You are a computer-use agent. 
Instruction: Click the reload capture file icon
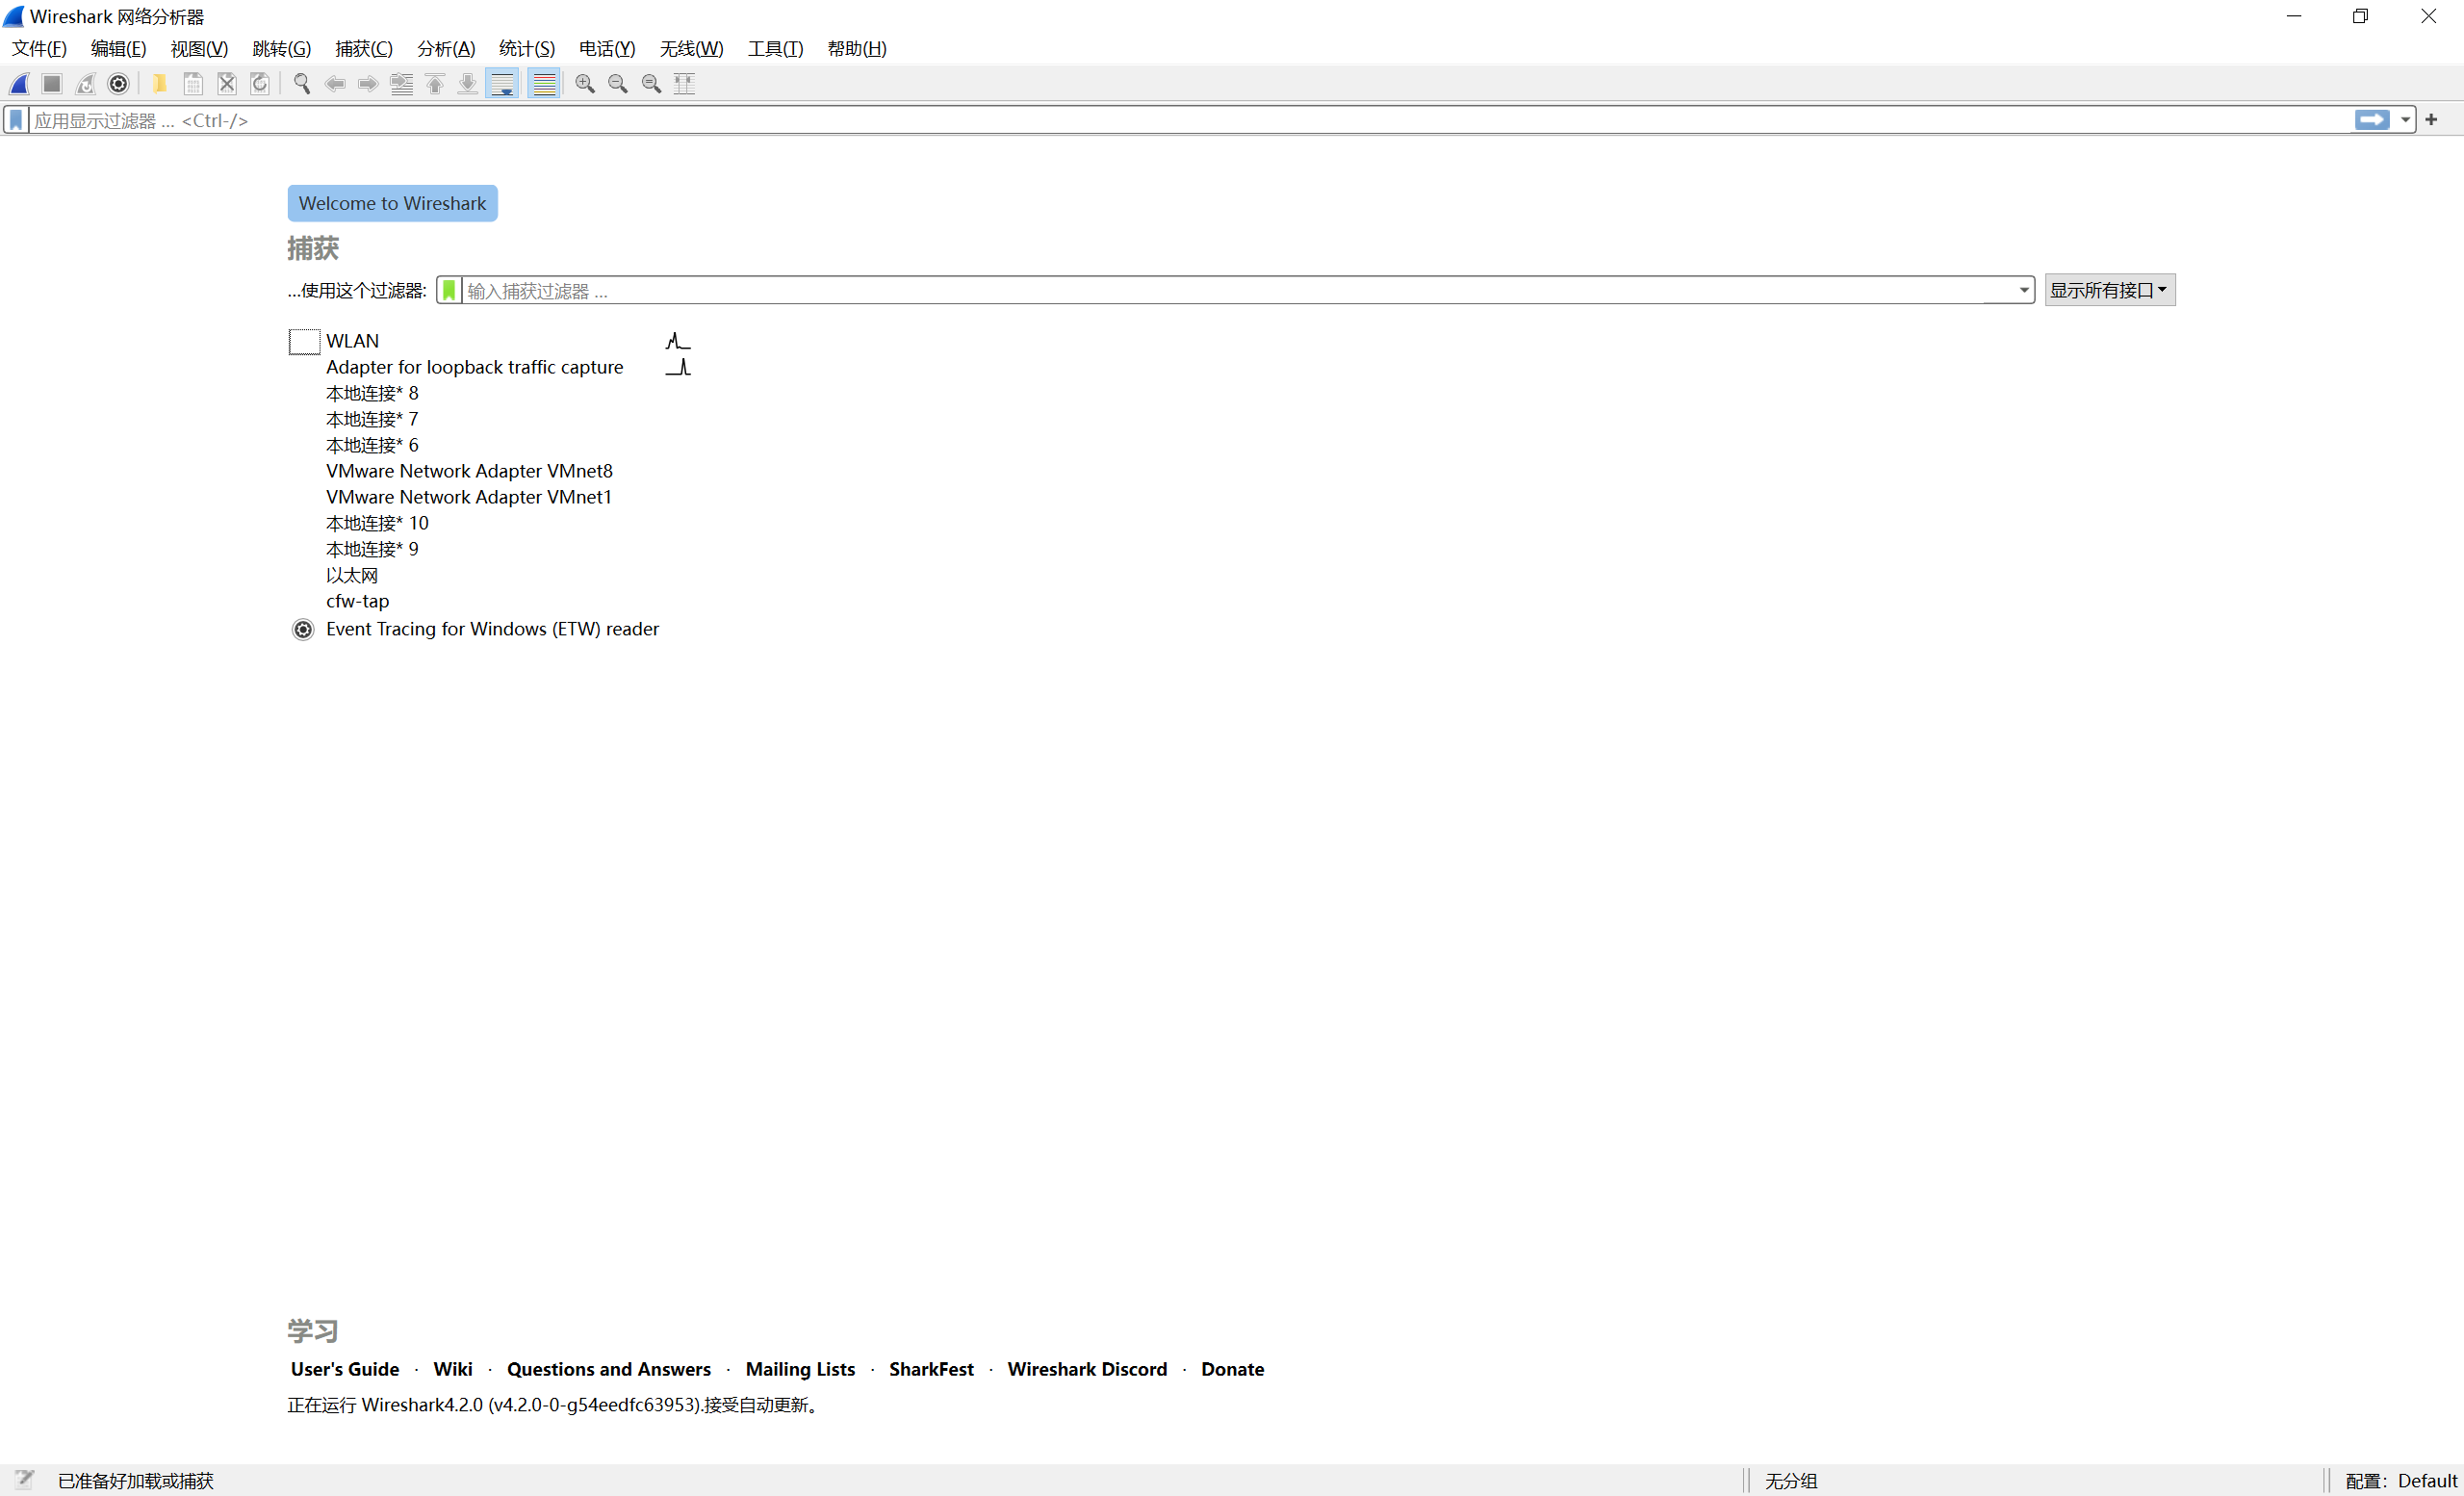(x=260, y=84)
